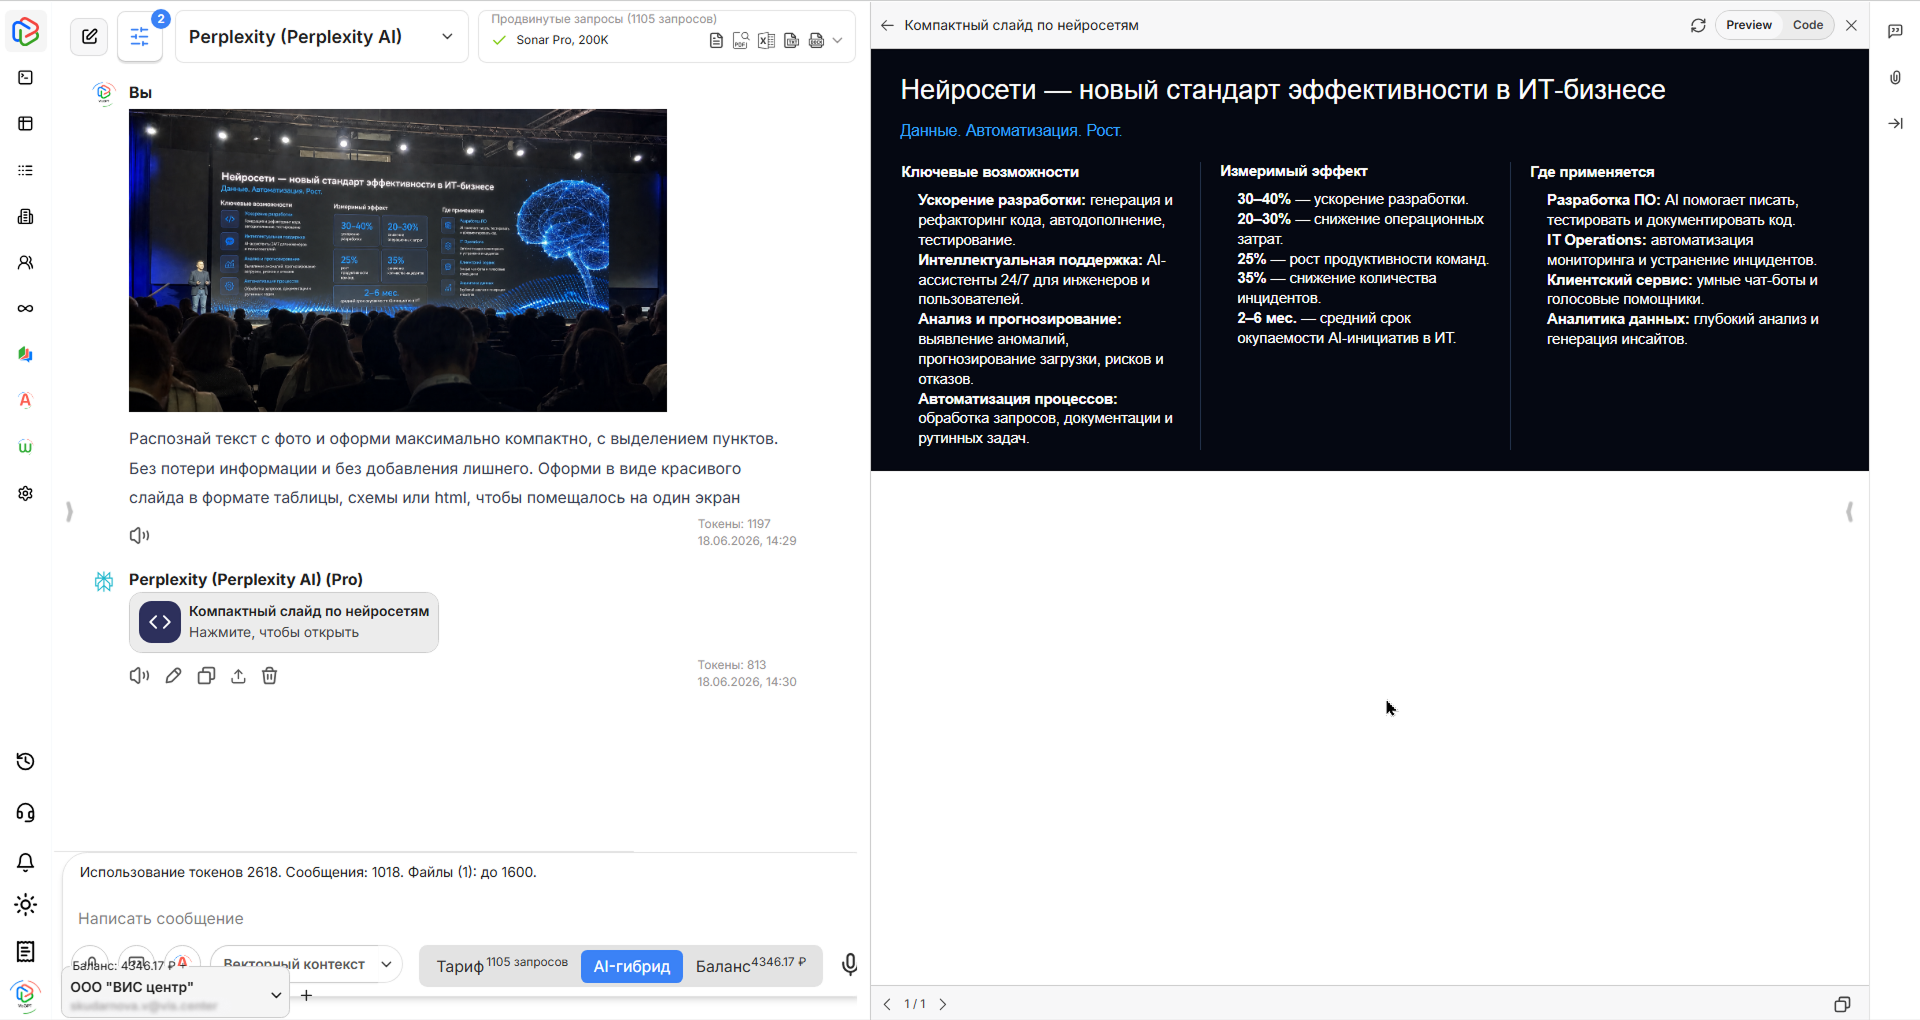Edit the Perplexity response with pencil icon
This screenshot has height=1020, width=1920.
pos(173,676)
